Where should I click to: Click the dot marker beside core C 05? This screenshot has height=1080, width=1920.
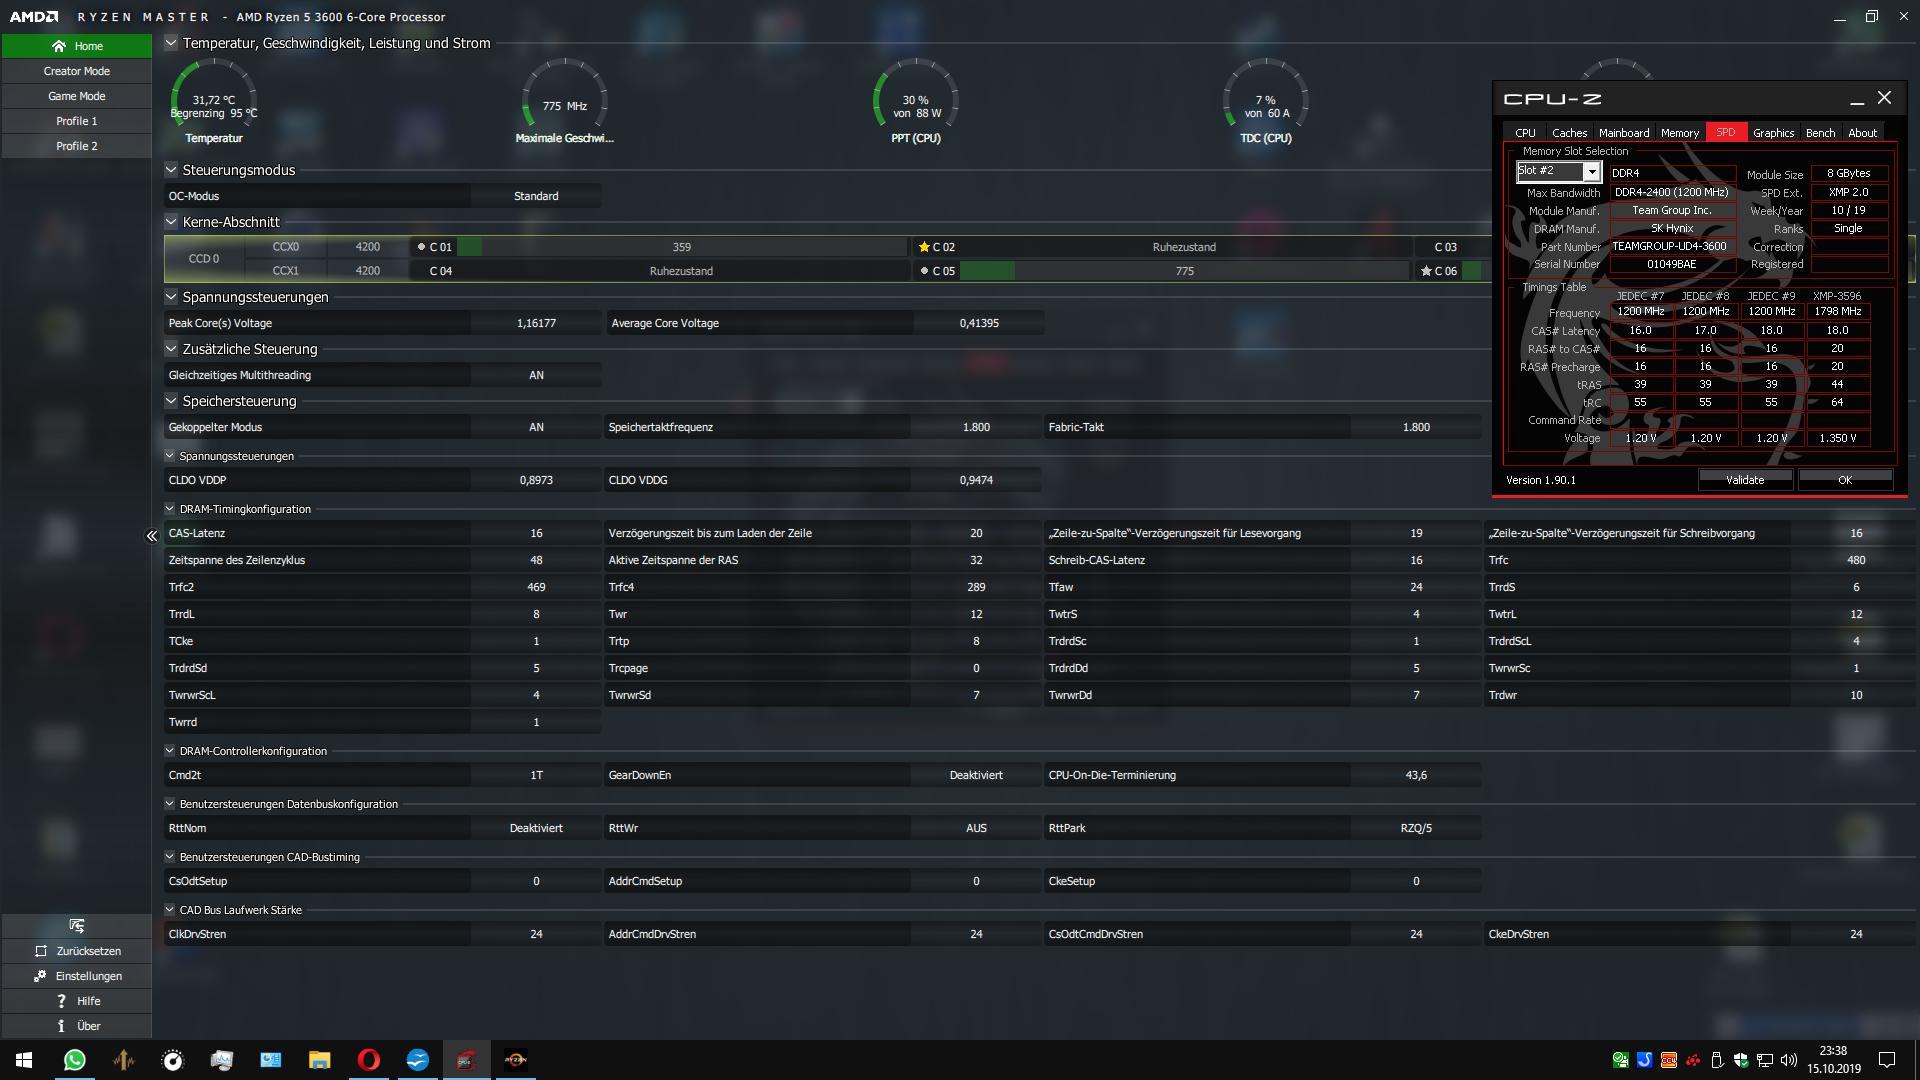[x=924, y=271]
